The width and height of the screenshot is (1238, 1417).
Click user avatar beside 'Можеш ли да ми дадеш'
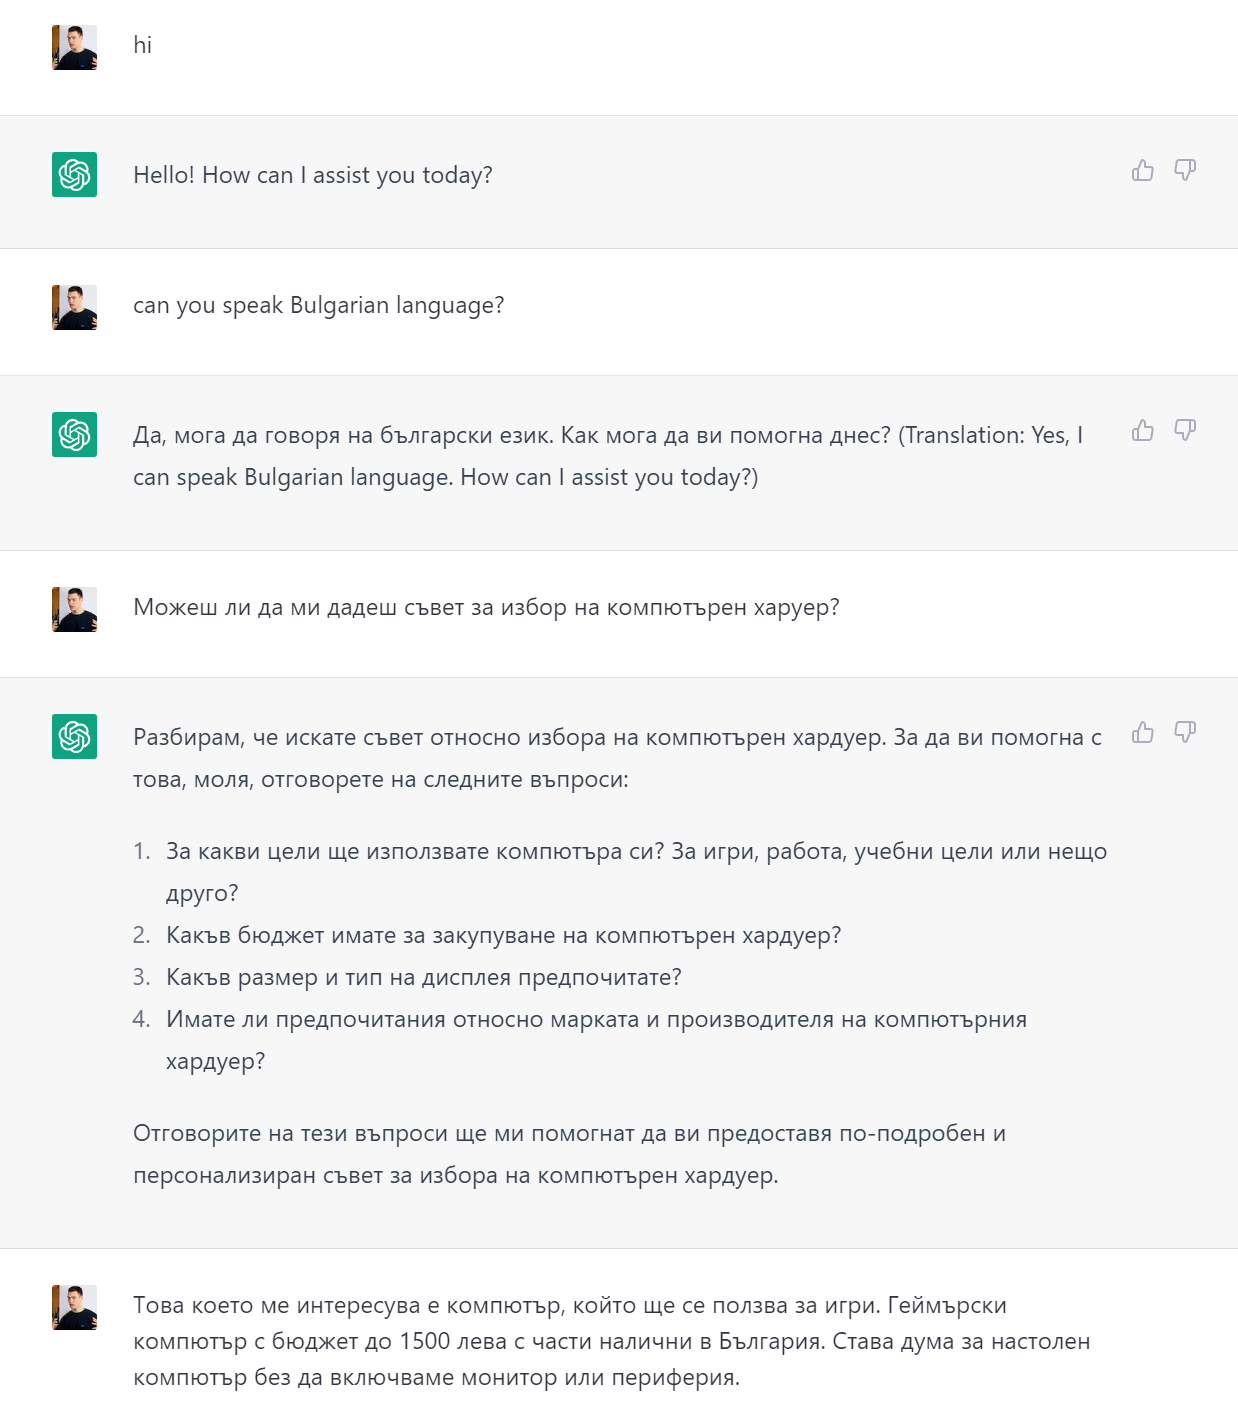pyautogui.click(x=74, y=609)
